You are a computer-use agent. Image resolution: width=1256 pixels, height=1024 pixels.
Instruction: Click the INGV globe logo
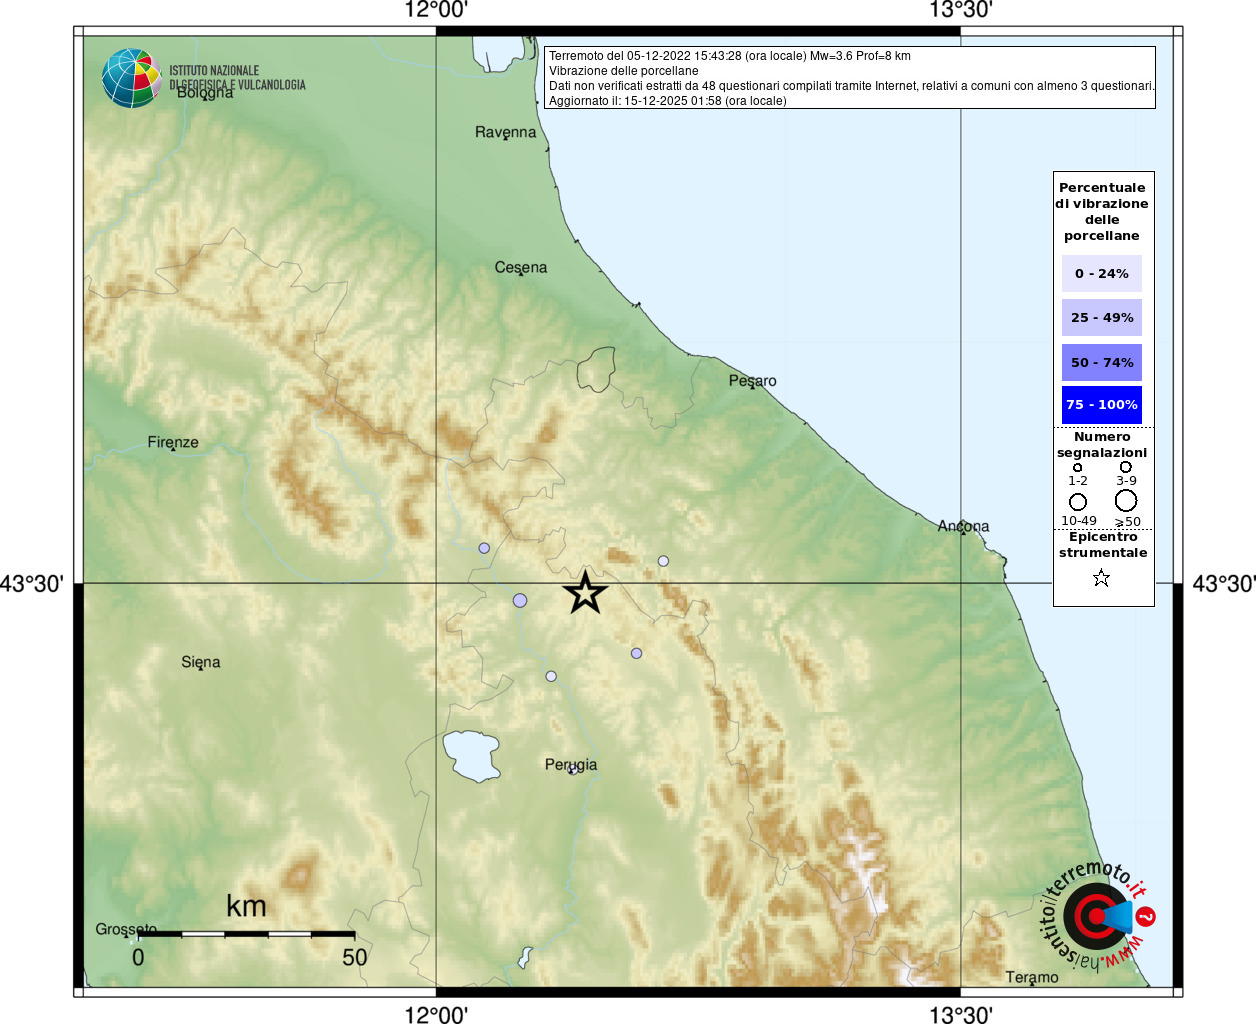pos(131,78)
